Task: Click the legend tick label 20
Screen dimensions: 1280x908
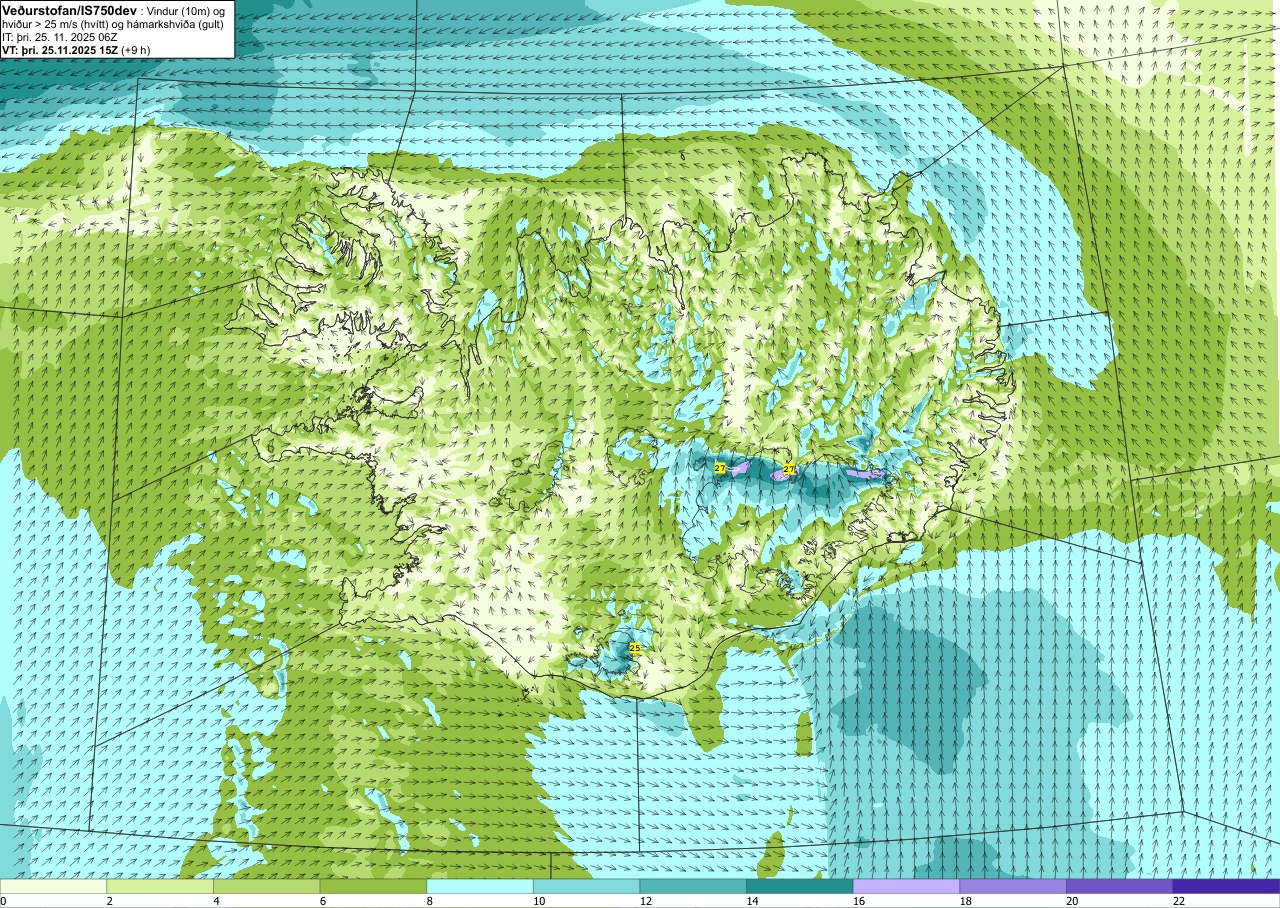Action: pyautogui.click(x=1072, y=901)
